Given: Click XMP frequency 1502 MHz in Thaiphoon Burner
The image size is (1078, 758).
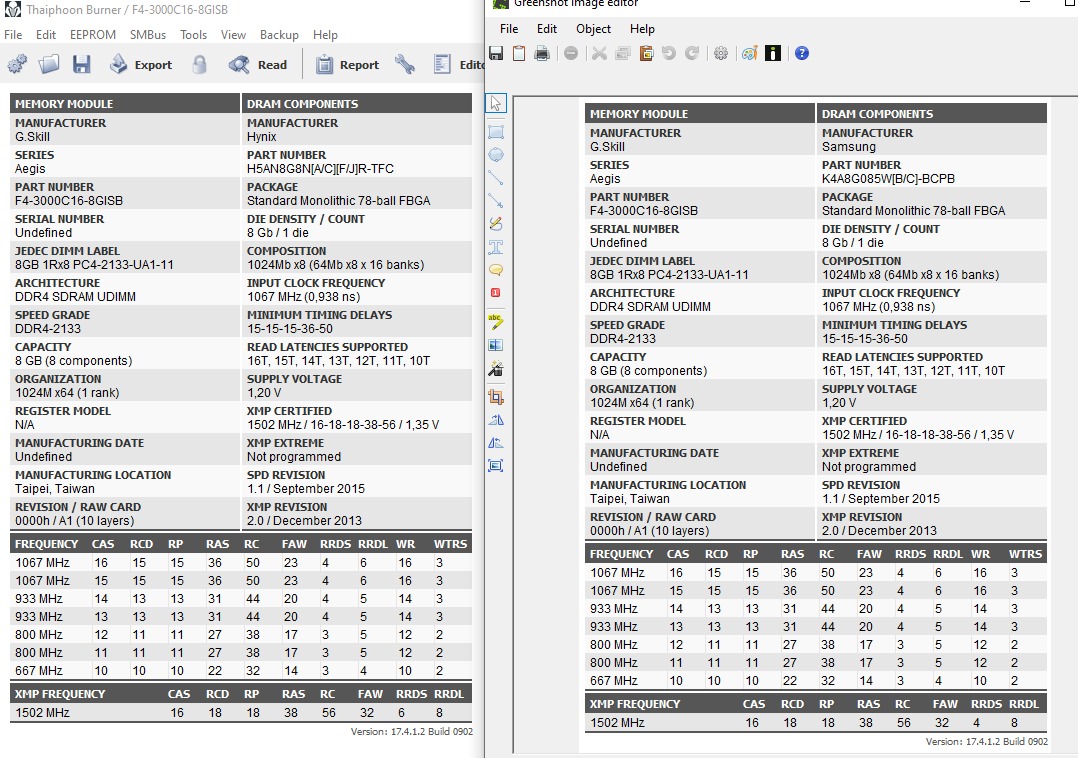Looking at the screenshot, I should pos(43,713).
